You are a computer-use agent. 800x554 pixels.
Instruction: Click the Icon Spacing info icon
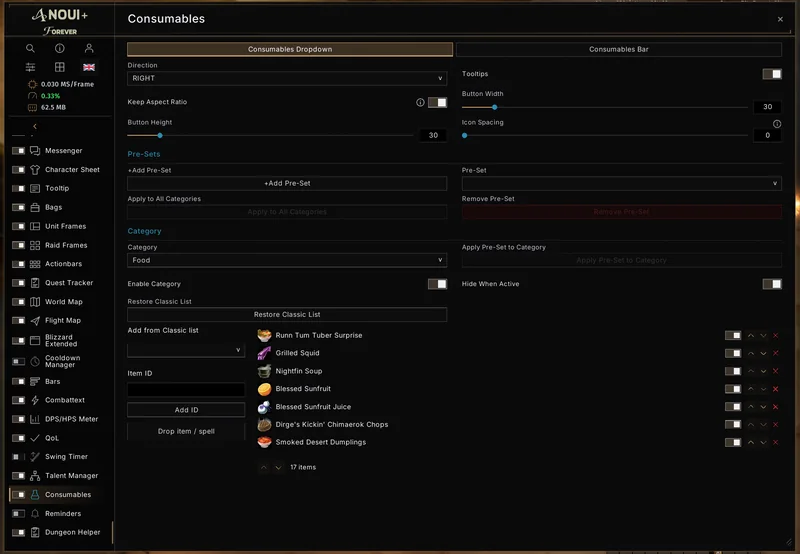tap(777, 123)
